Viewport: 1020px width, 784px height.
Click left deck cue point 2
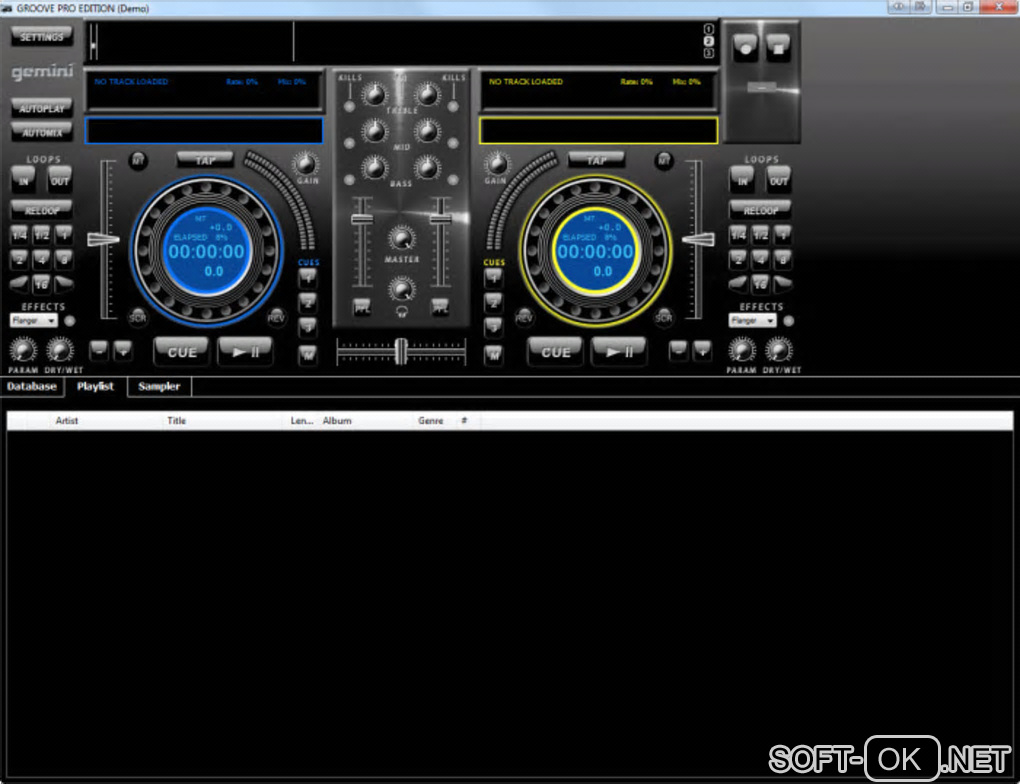click(308, 303)
